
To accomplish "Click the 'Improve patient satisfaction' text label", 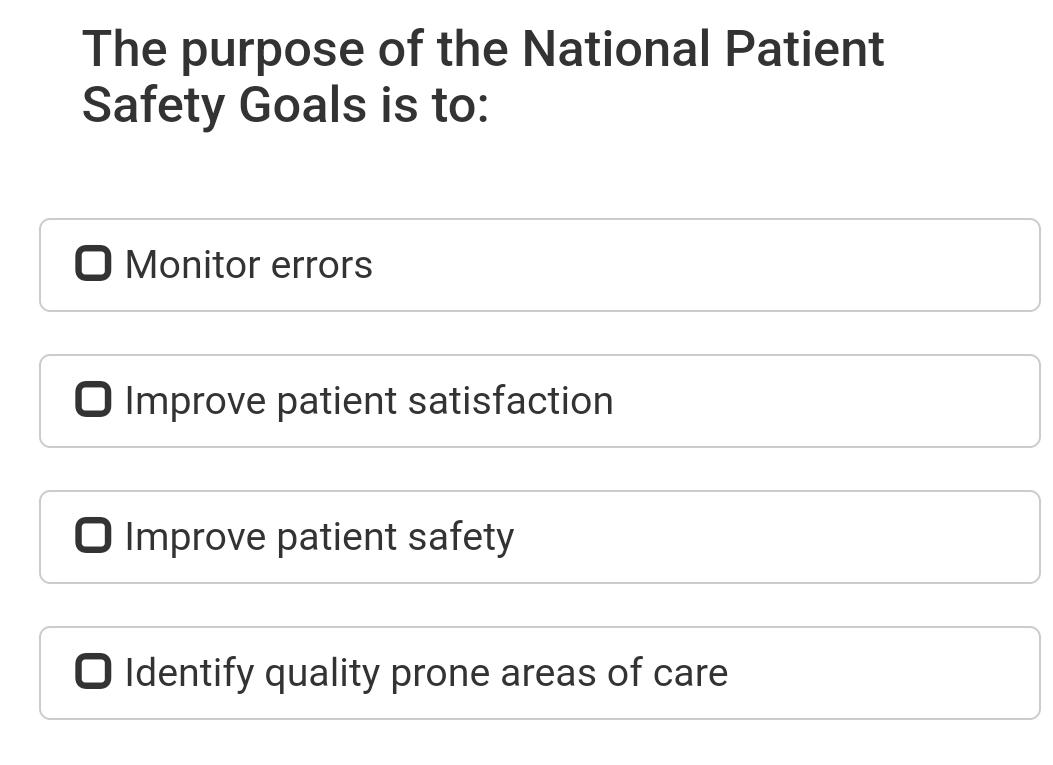I will (369, 400).
